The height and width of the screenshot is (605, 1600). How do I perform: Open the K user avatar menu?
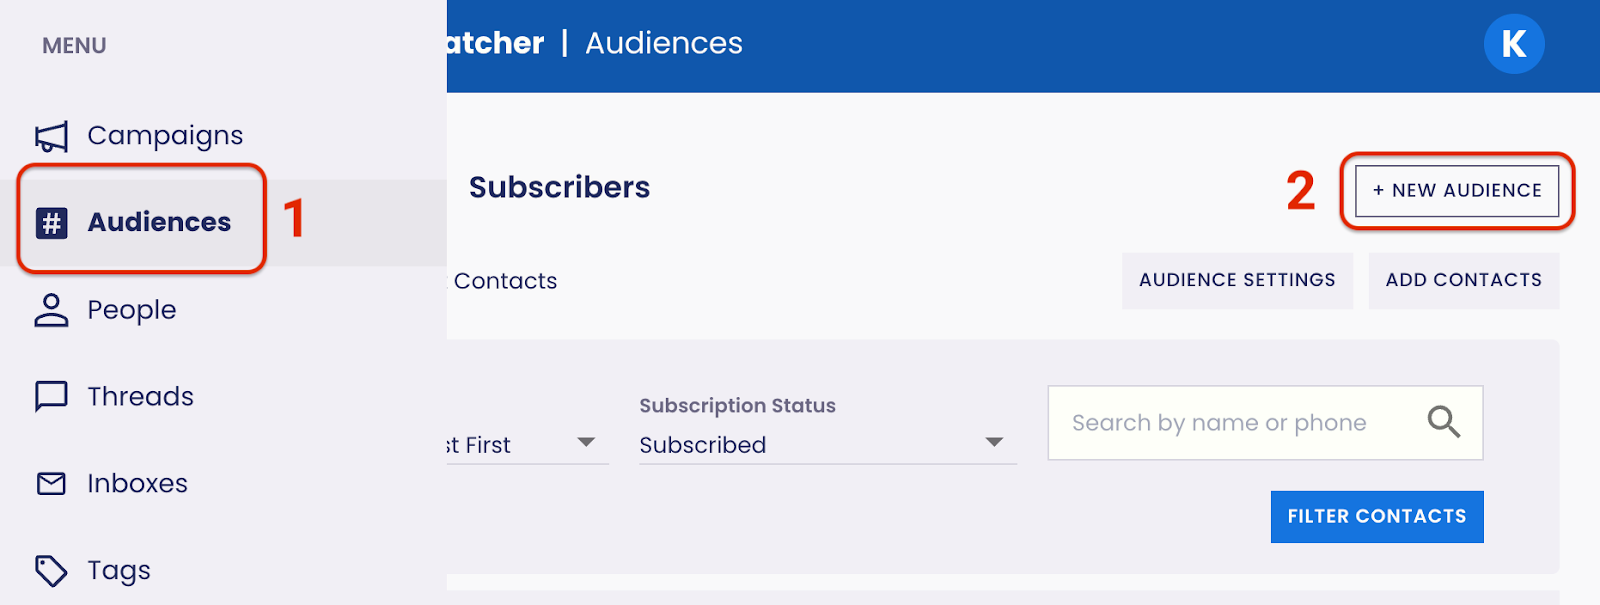pyautogui.click(x=1513, y=44)
